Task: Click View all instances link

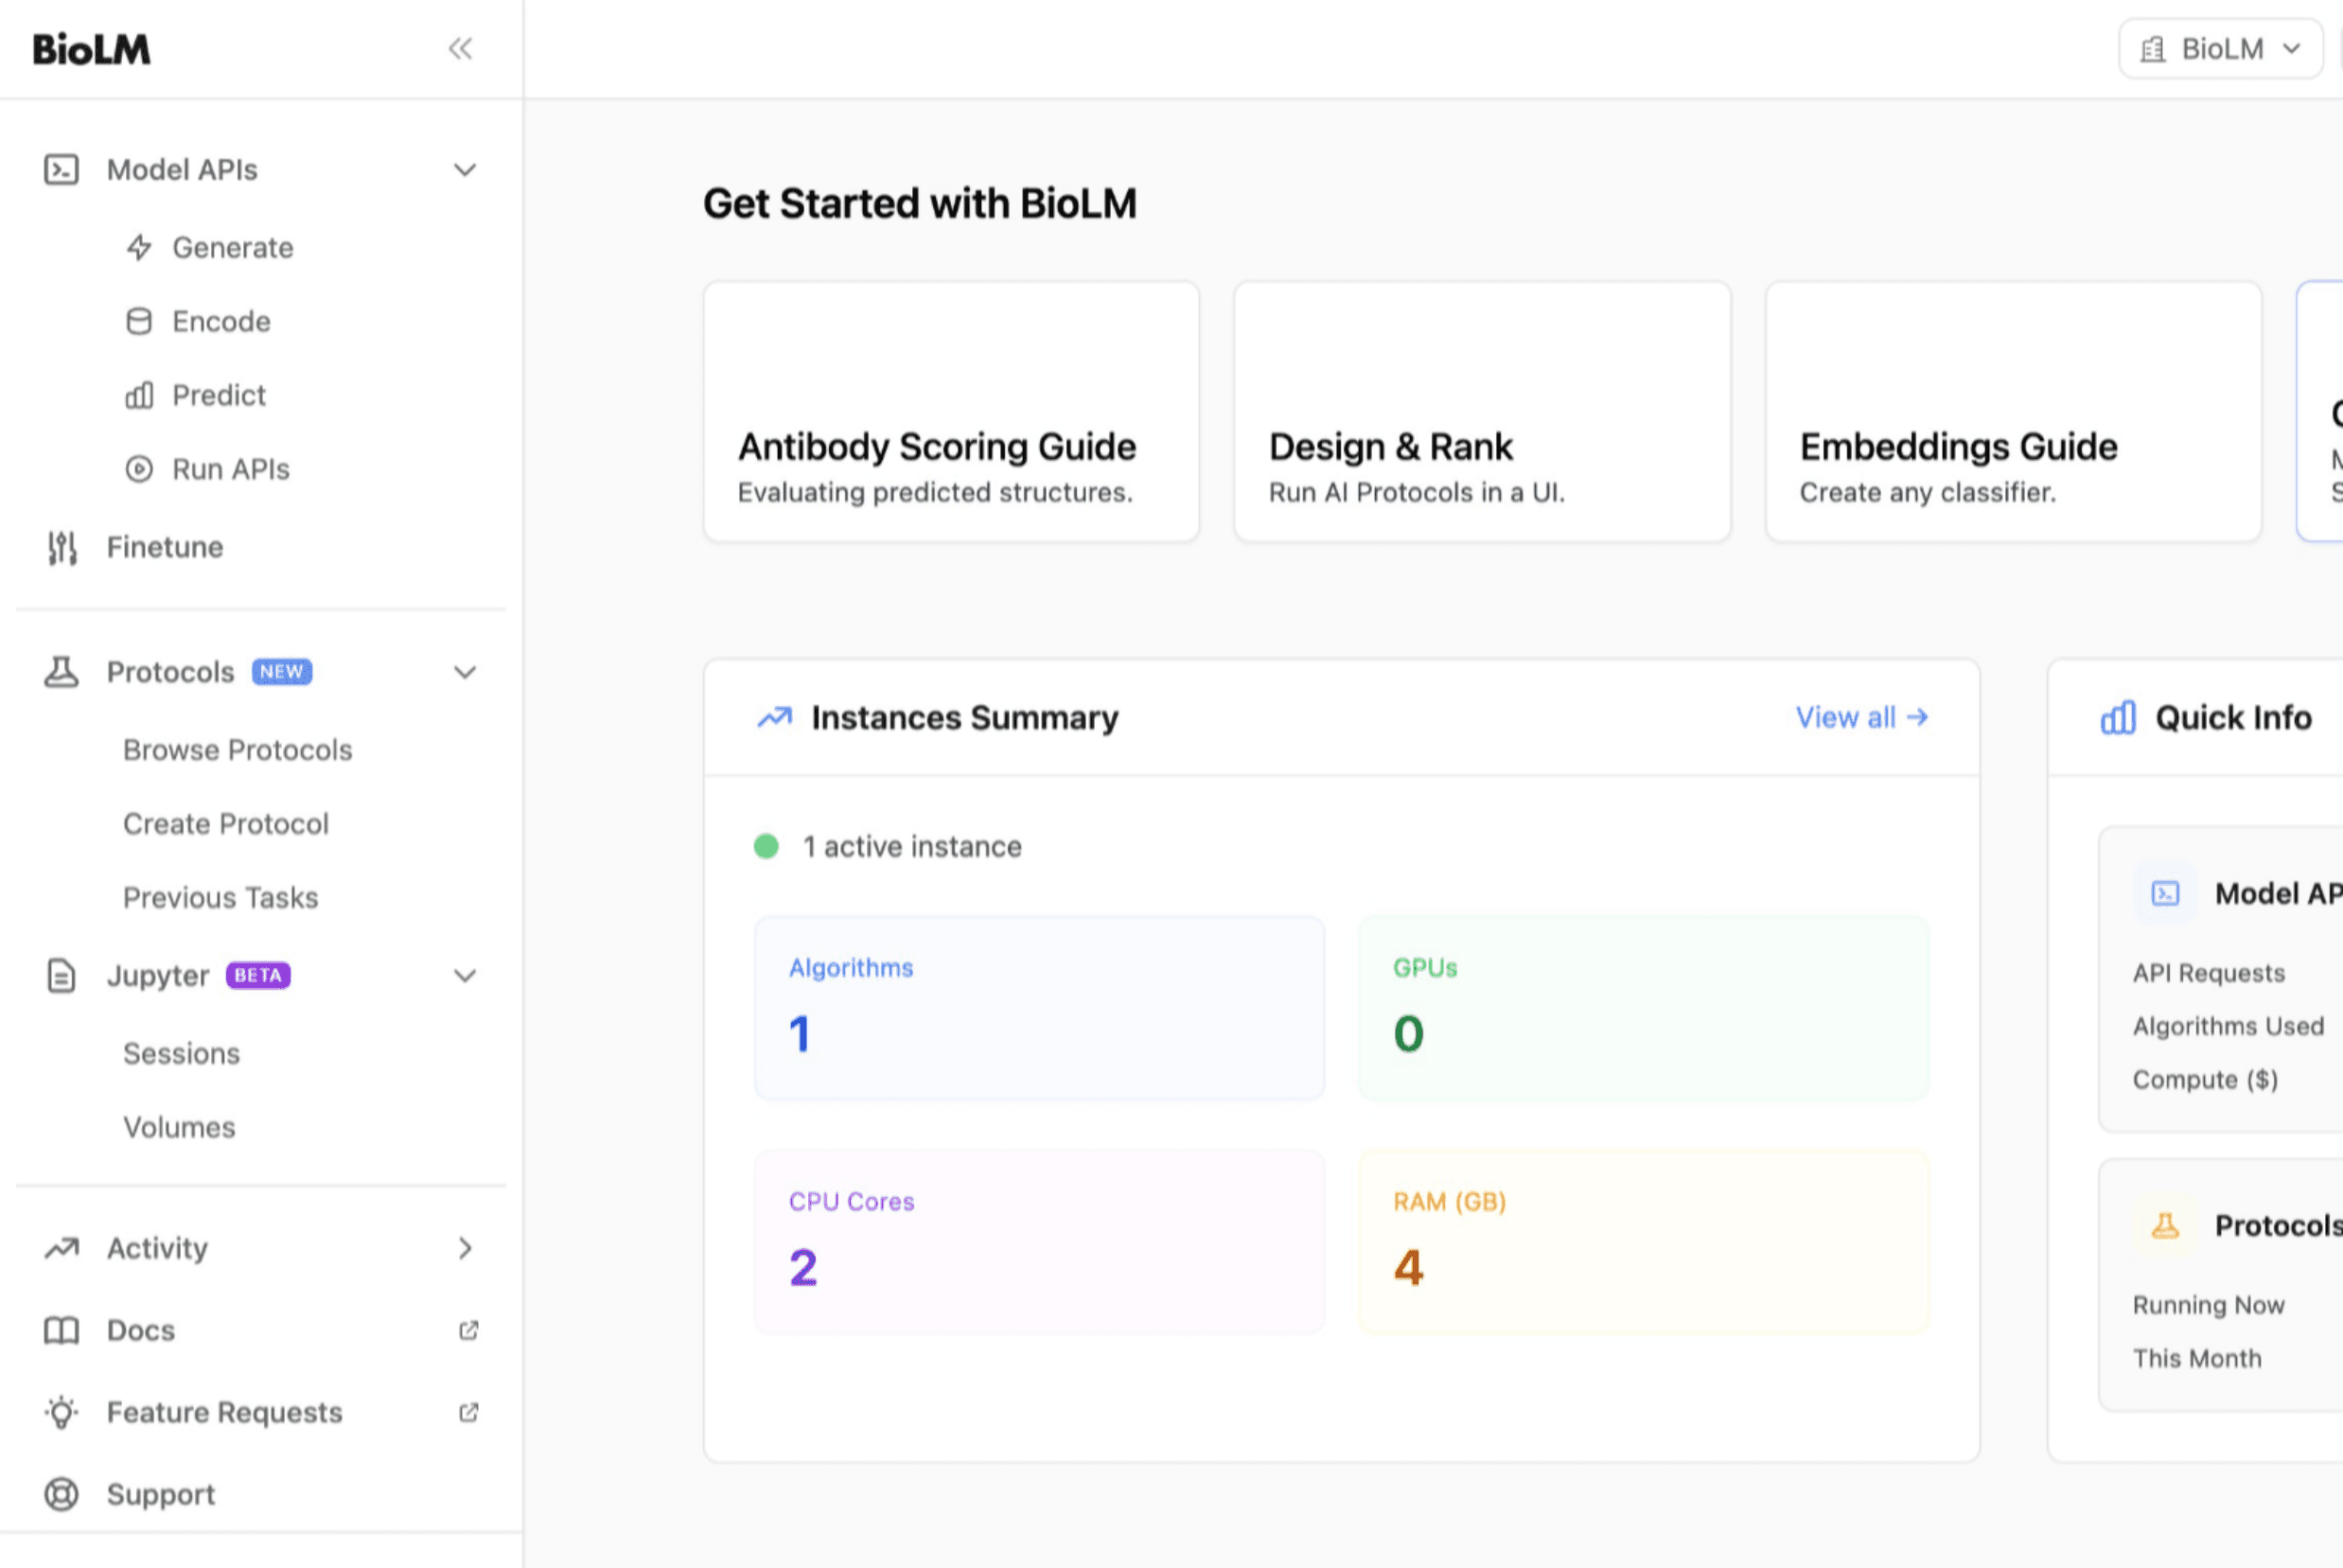Action: pos(1862,717)
